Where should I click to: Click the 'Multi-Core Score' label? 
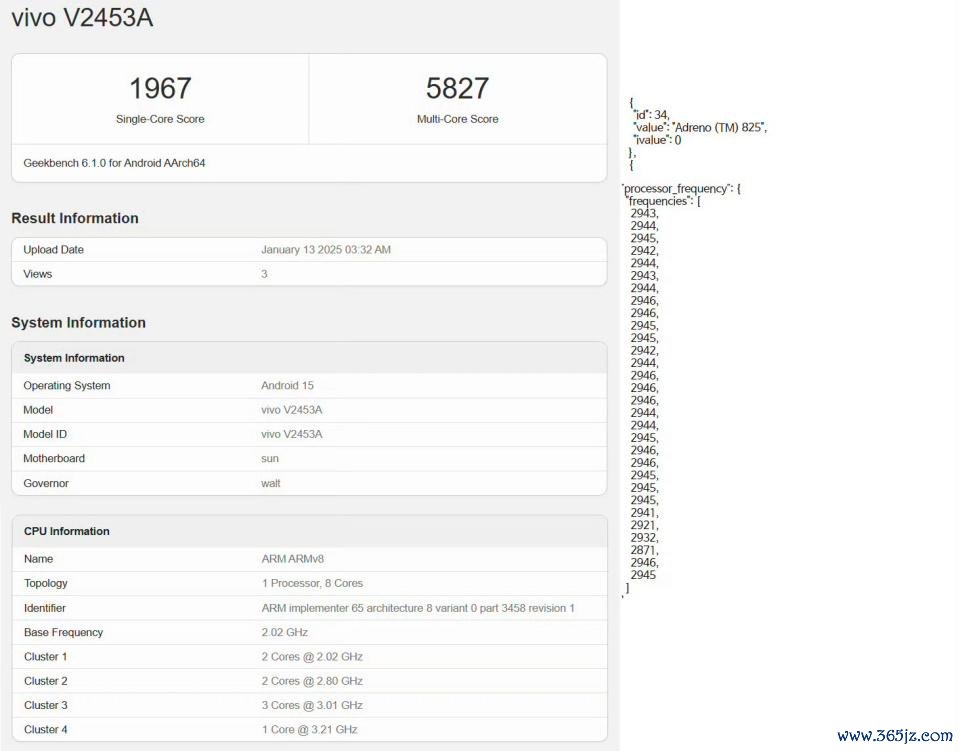coord(457,119)
